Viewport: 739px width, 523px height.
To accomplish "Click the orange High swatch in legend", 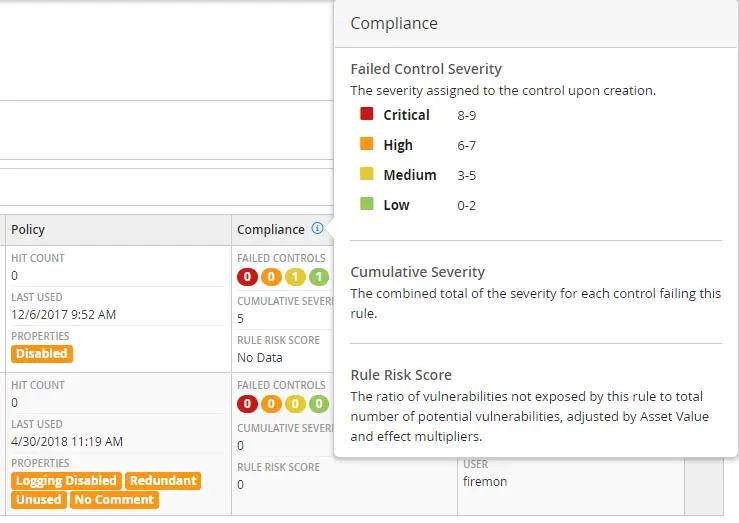I will (x=367, y=144).
